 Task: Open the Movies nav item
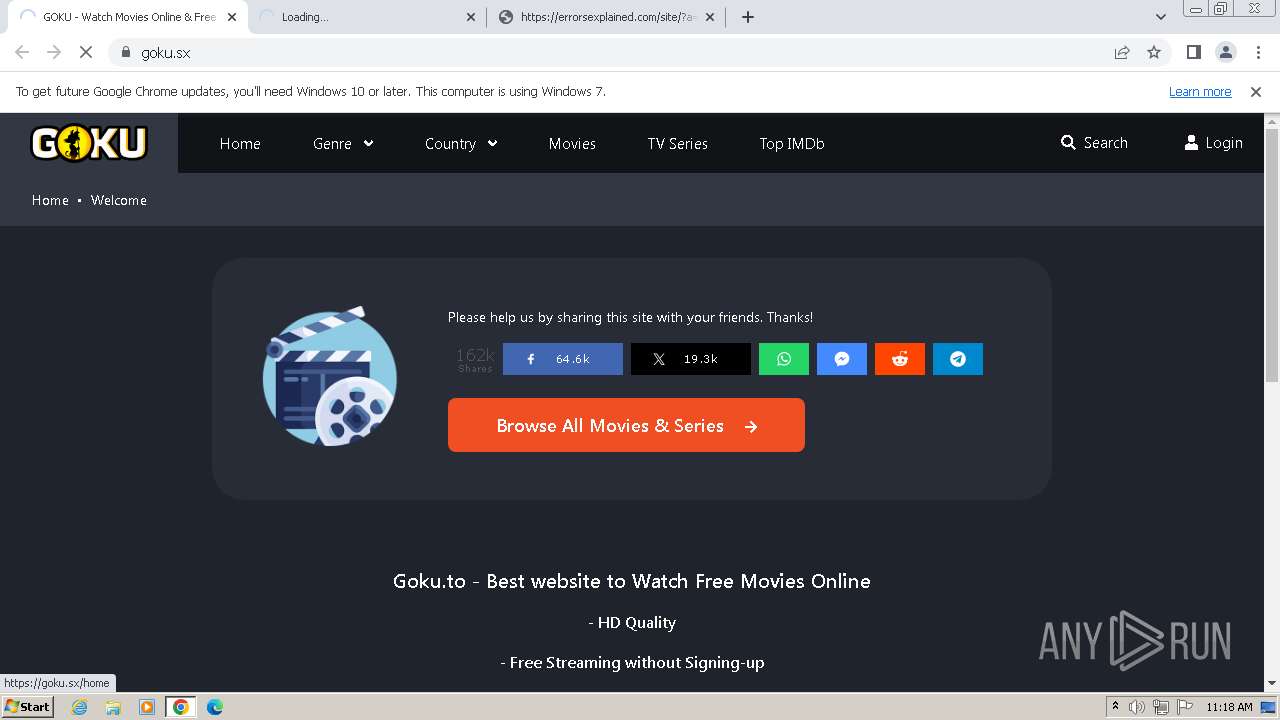572,143
